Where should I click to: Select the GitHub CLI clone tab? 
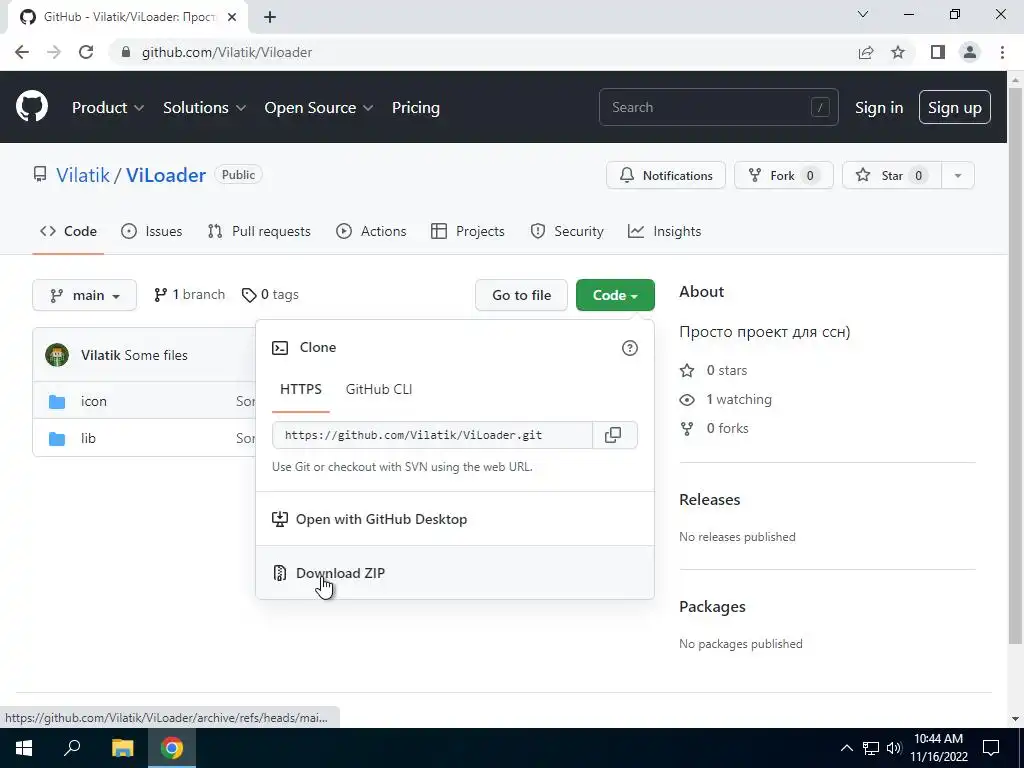coord(379,389)
